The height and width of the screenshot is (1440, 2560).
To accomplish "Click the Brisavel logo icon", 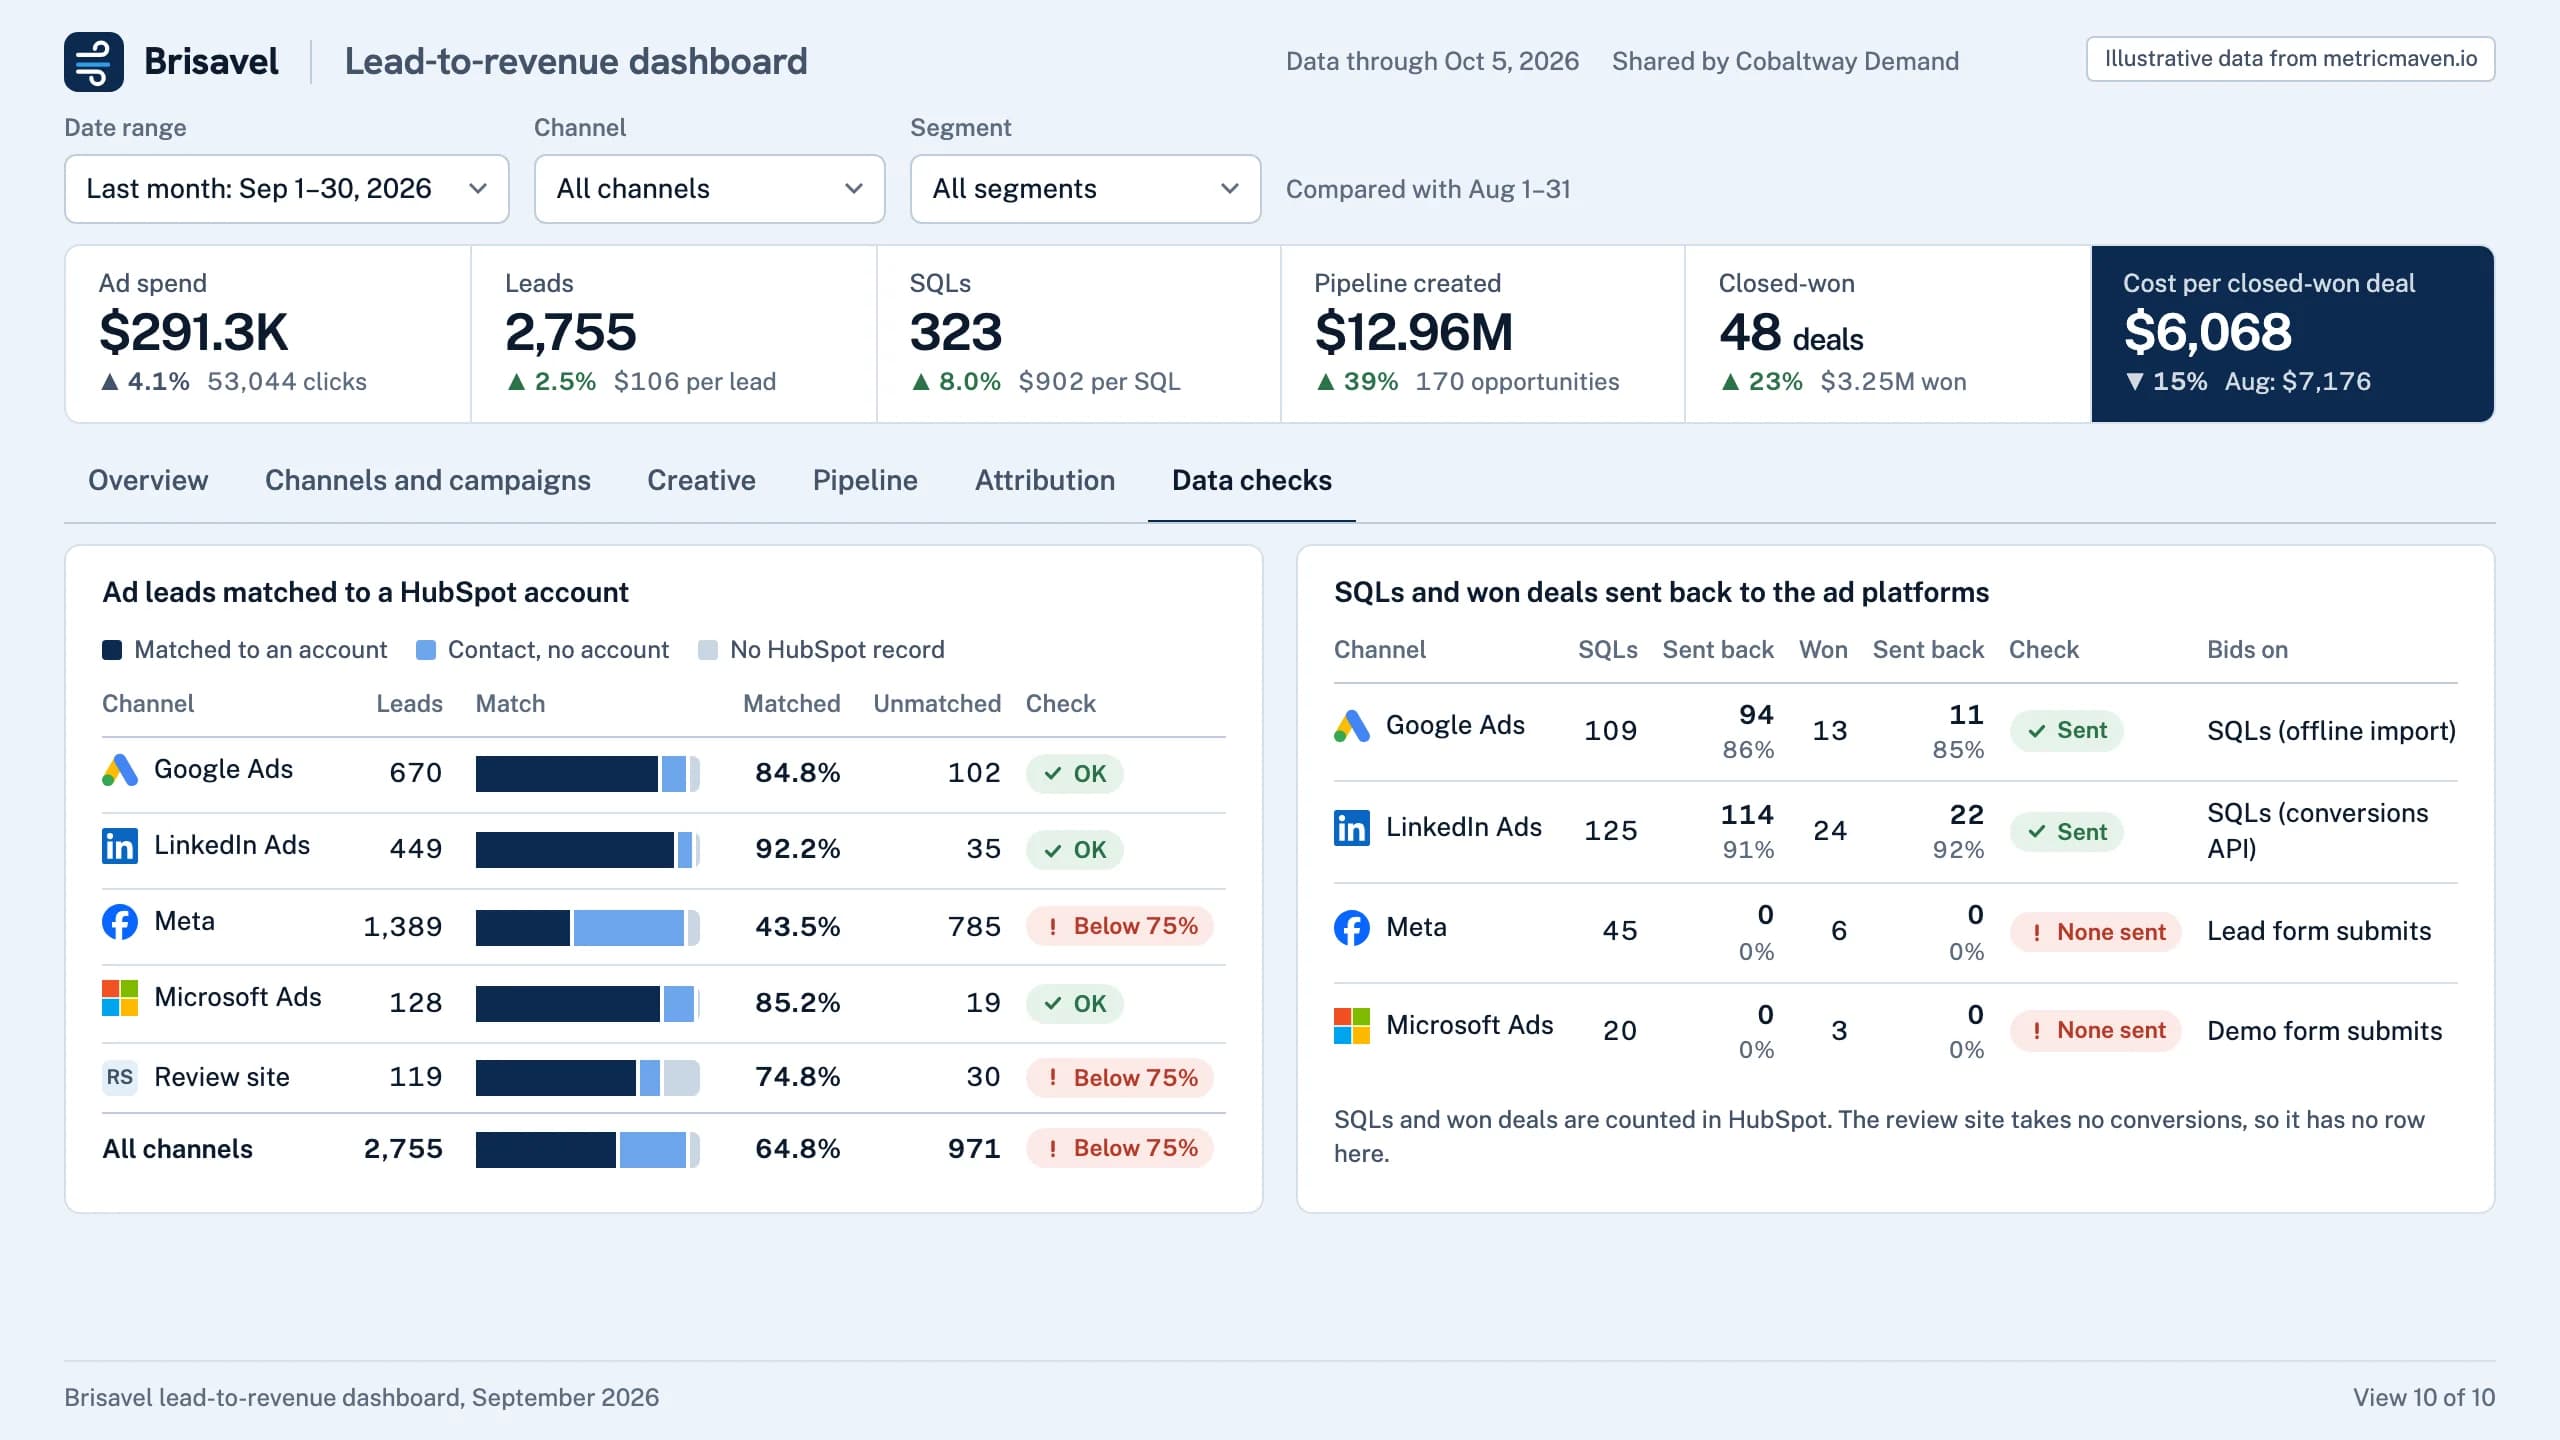I will tap(94, 62).
